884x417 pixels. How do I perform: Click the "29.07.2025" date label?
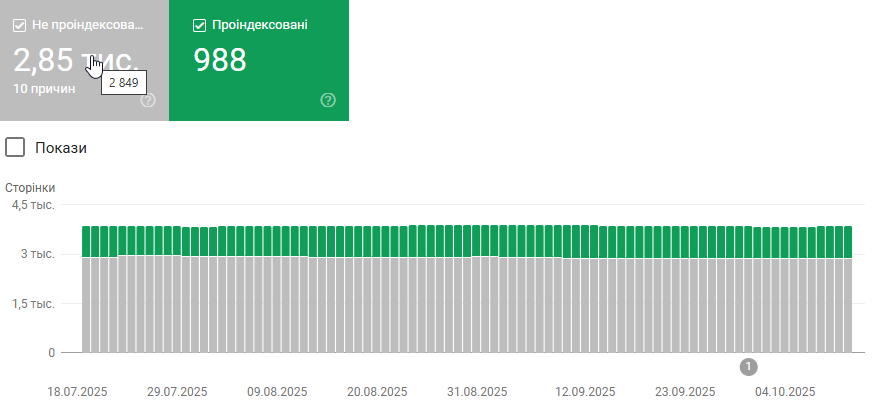pos(177,392)
